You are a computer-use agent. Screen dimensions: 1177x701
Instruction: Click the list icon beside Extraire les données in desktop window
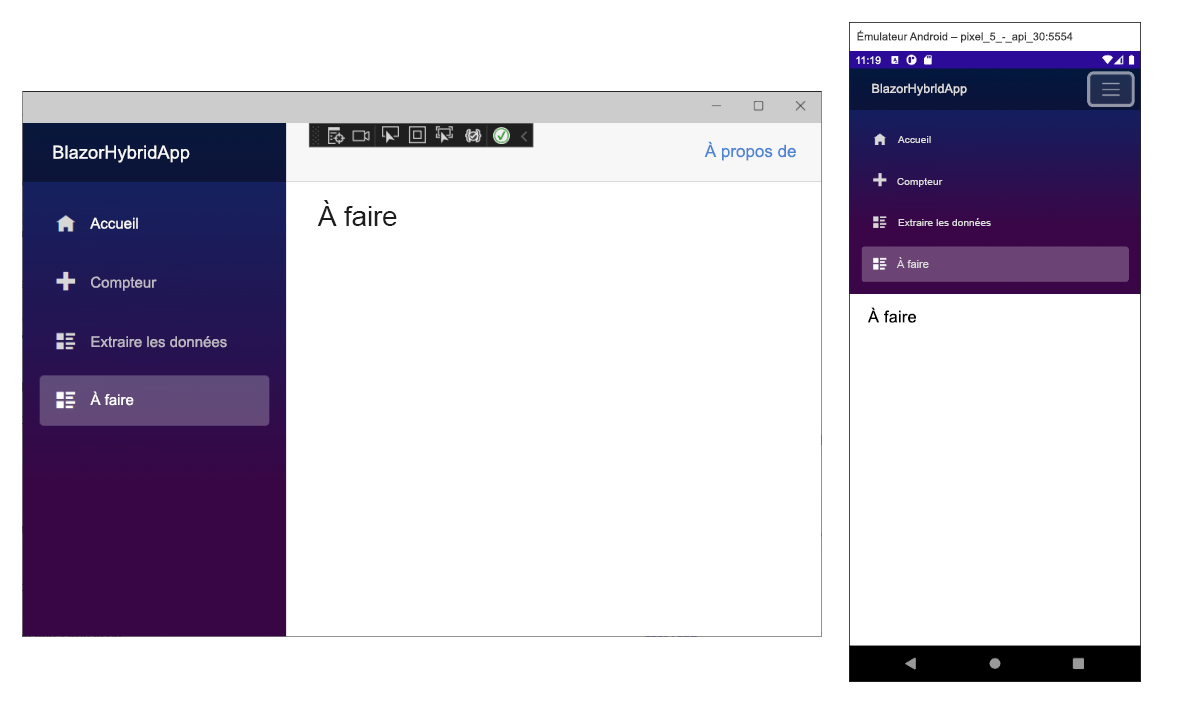click(x=65, y=341)
